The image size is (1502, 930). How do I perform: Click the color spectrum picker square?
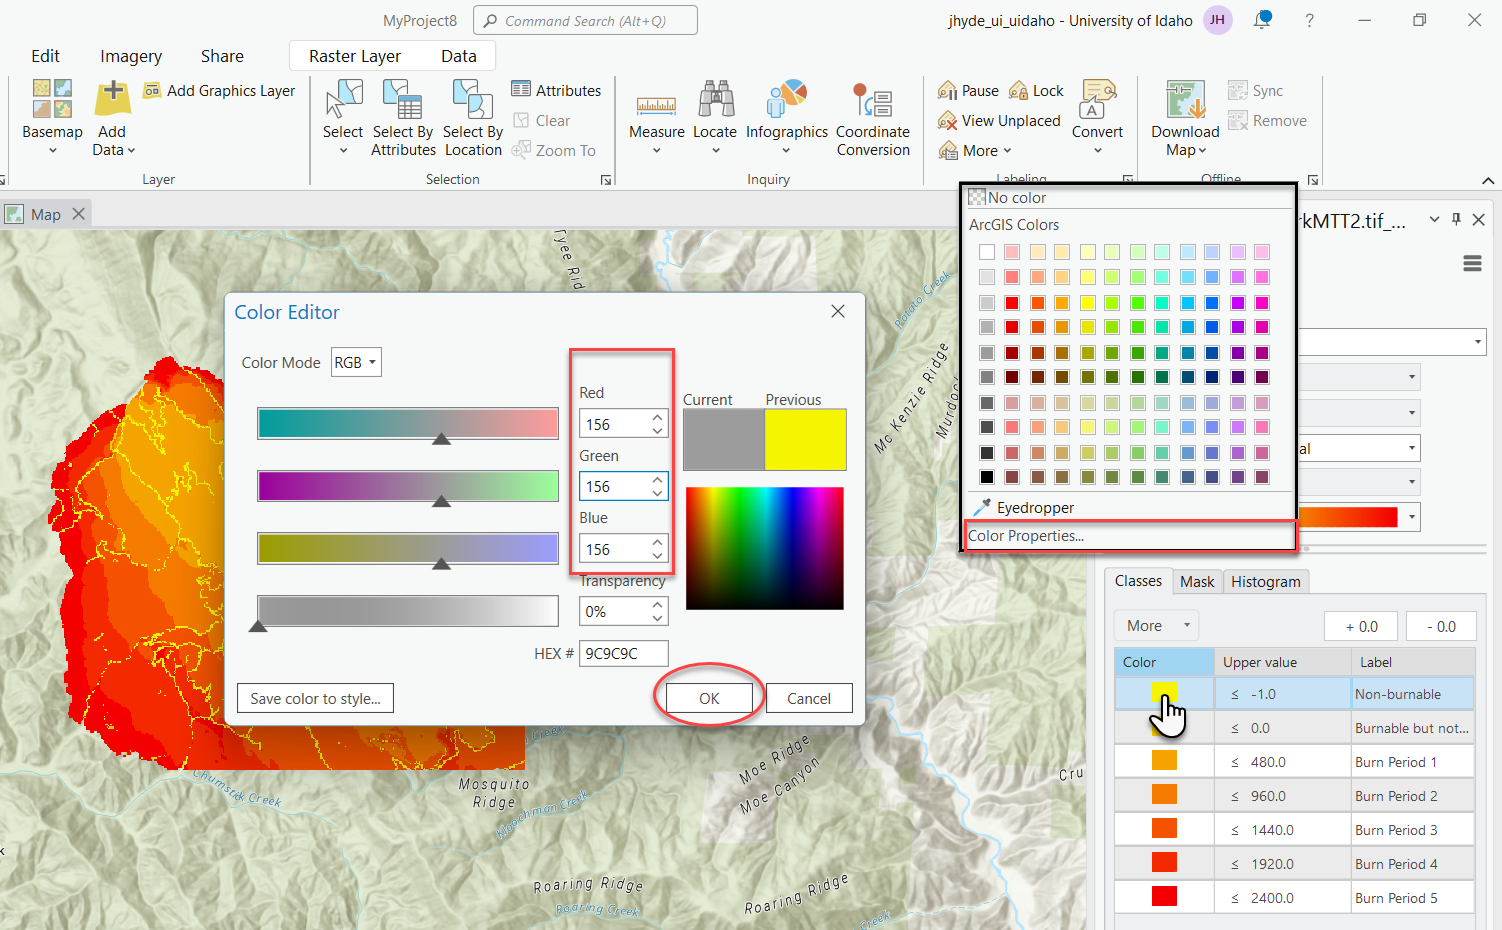tap(764, 548)
